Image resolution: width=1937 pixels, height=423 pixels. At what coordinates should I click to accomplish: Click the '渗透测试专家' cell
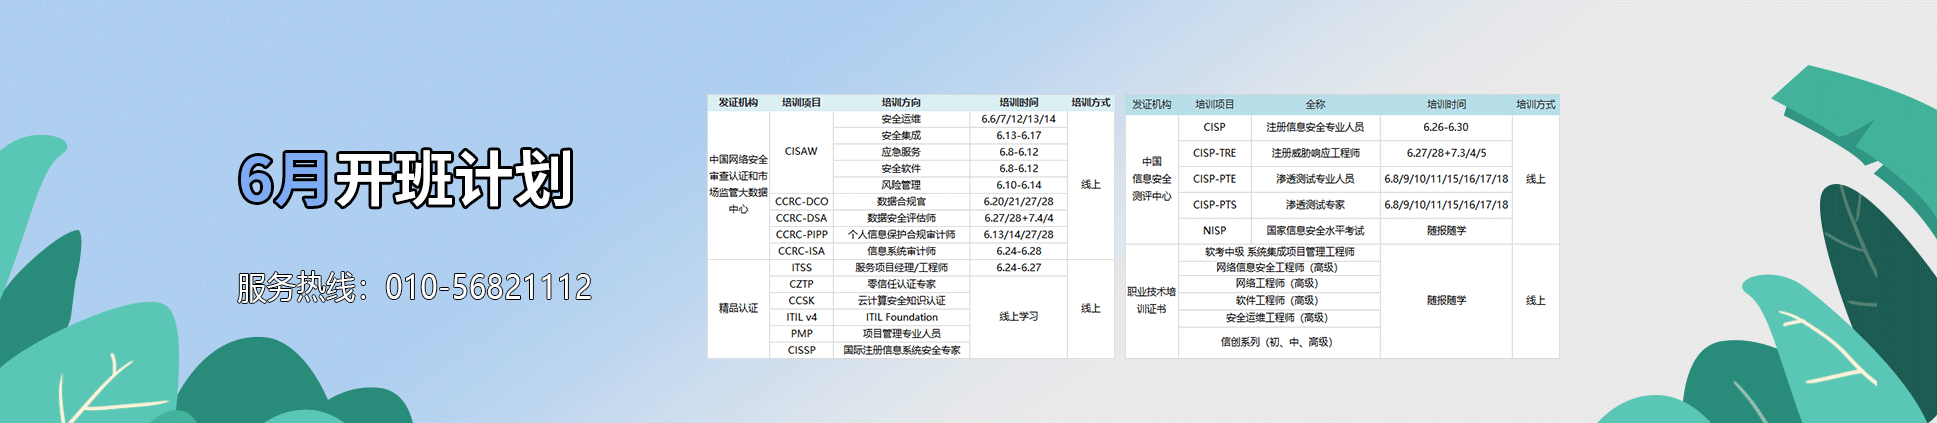[x=1315, y=205]
